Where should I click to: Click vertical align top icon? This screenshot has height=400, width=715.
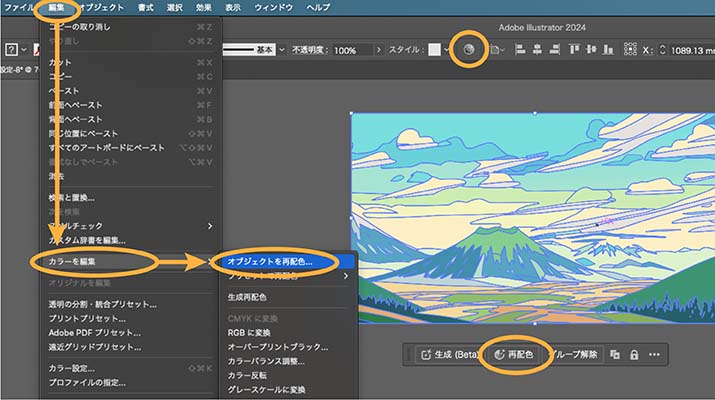(x=574, y=49)
